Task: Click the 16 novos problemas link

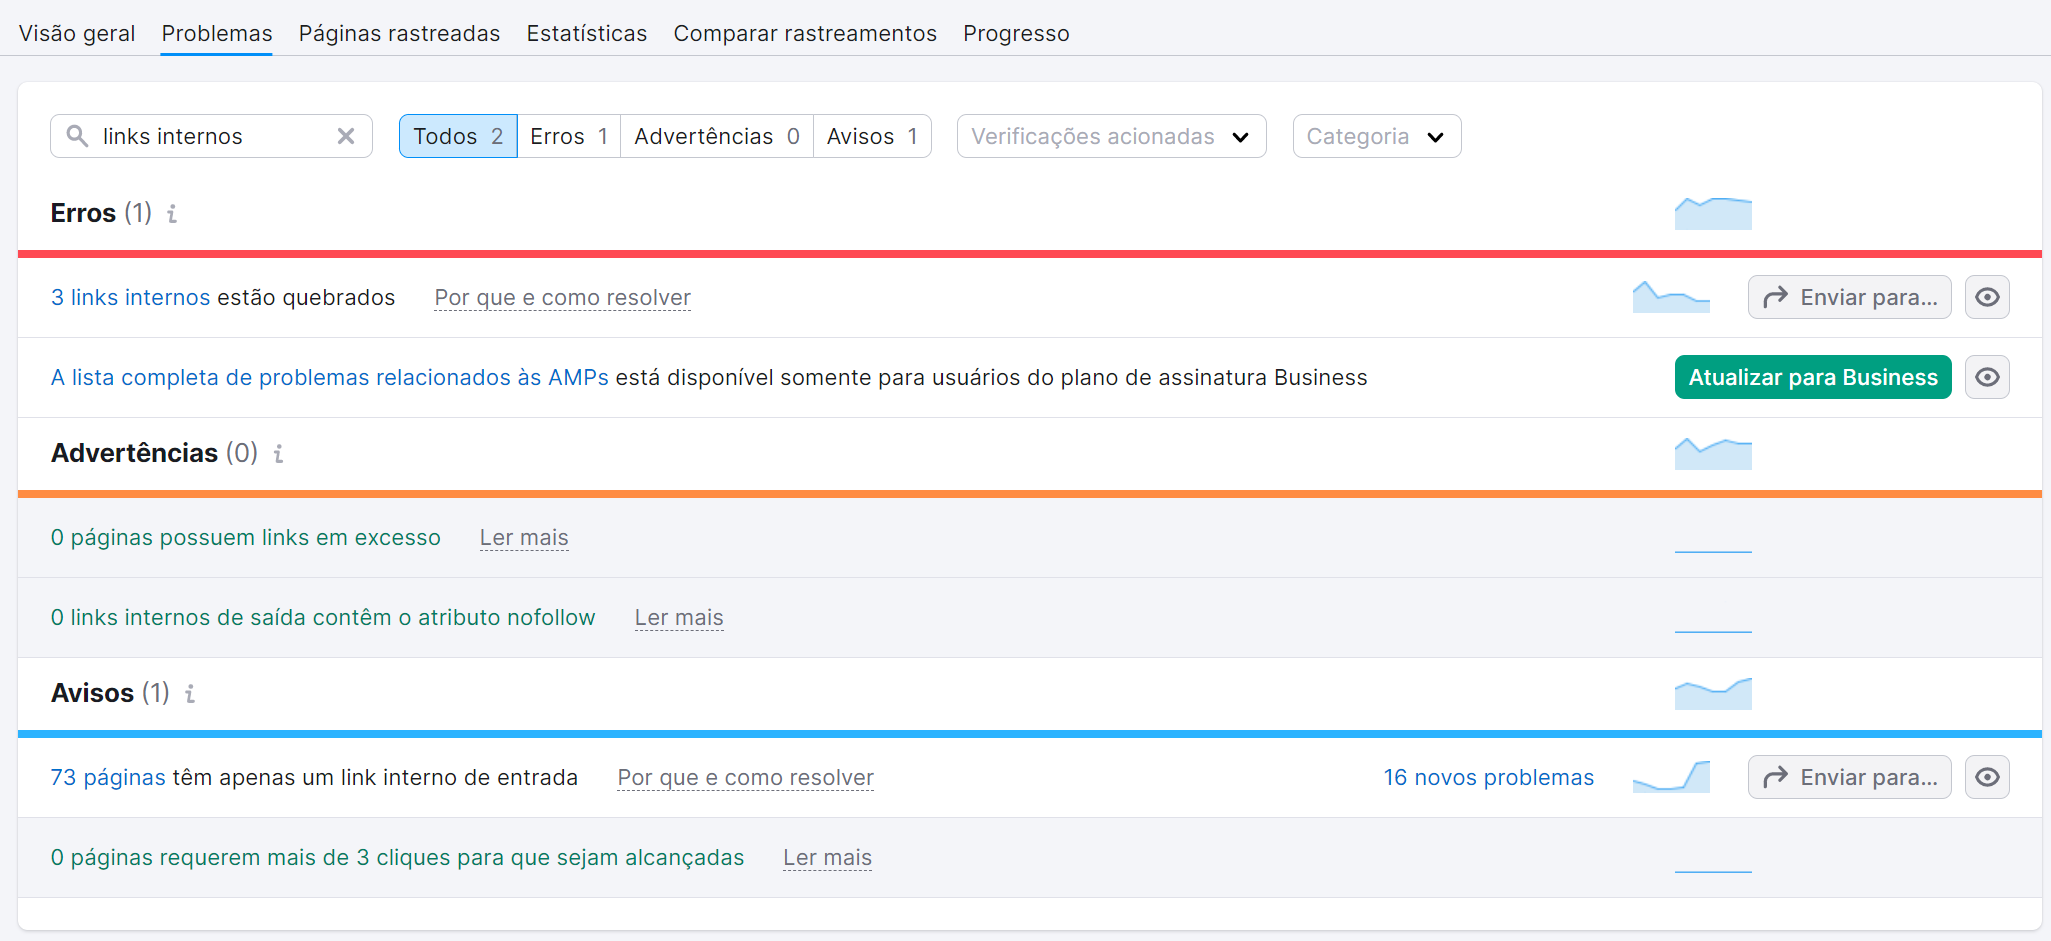Action: pos(1488,777)
